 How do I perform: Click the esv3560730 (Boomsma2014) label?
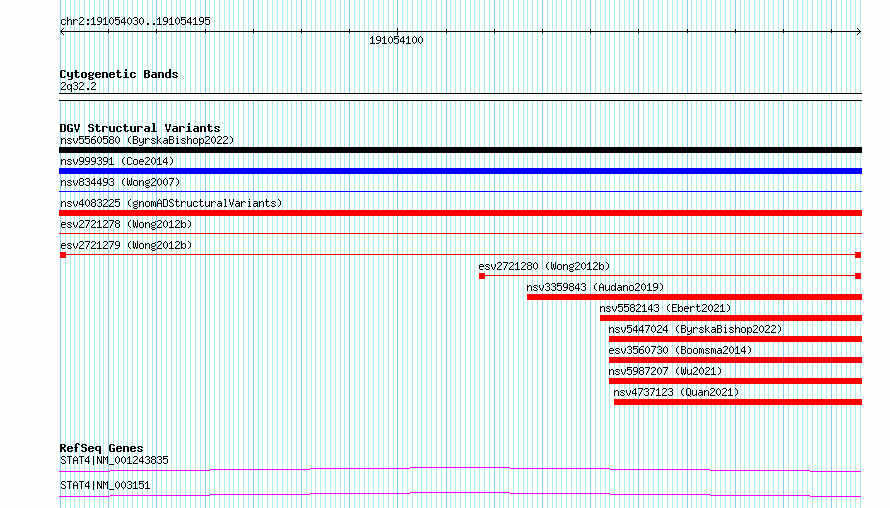pyautogui.click(x=680, y=350)
